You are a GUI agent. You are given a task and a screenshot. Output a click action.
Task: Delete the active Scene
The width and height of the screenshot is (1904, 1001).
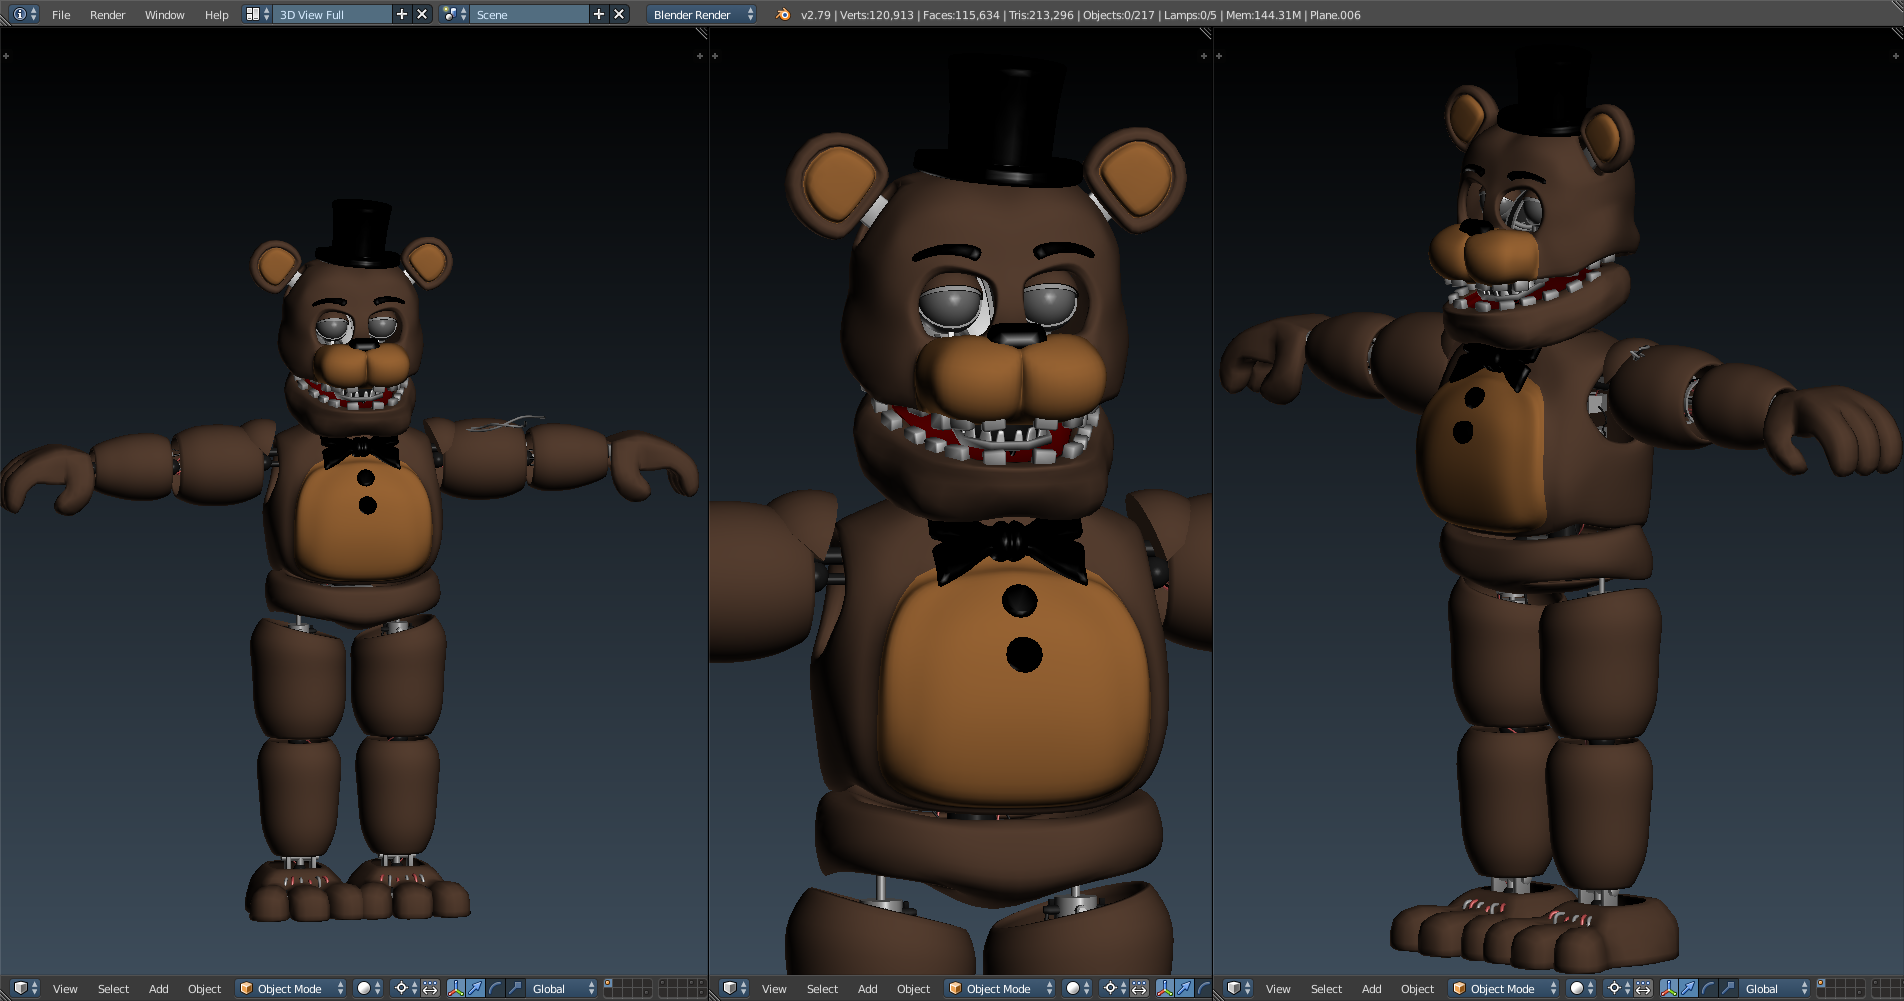(x=619, y=14)
